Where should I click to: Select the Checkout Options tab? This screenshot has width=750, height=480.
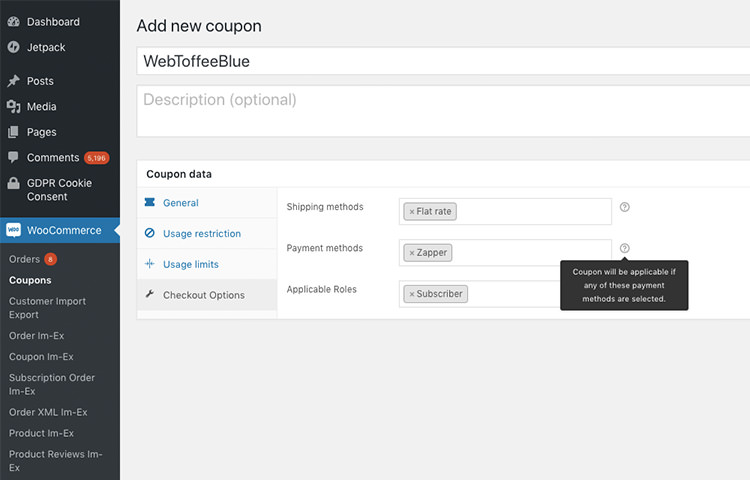tap(207, 295)
